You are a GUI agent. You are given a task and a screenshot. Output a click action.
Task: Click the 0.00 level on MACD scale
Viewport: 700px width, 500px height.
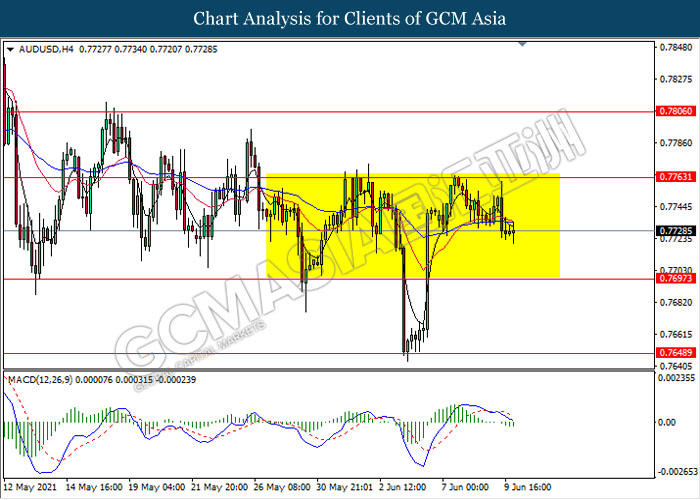(x=666, y=423)
